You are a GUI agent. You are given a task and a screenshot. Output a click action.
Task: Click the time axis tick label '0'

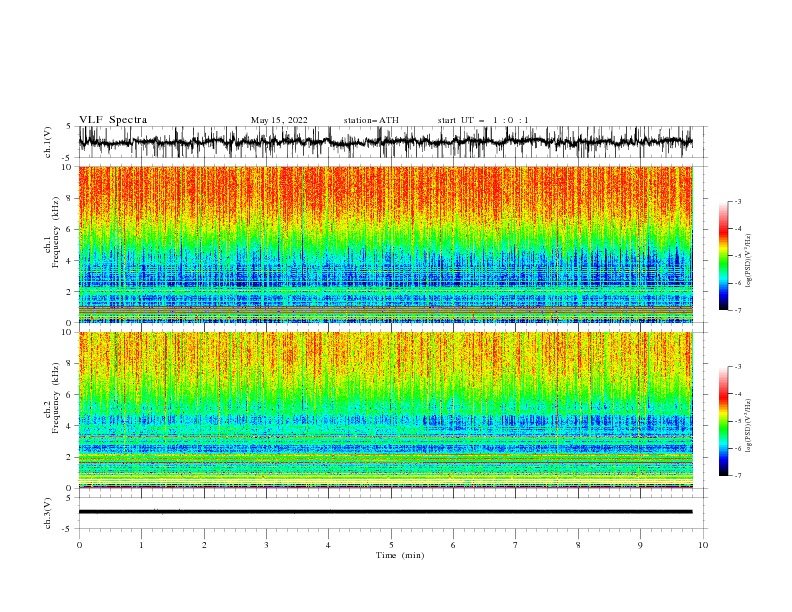79,545
